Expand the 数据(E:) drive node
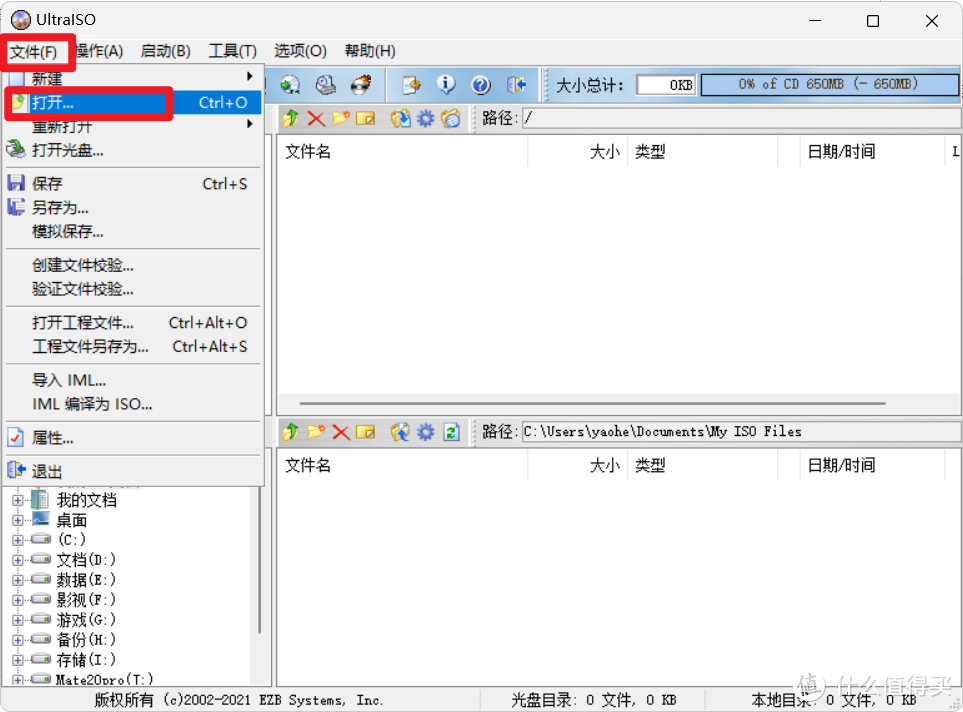 [x=18, y=580]
